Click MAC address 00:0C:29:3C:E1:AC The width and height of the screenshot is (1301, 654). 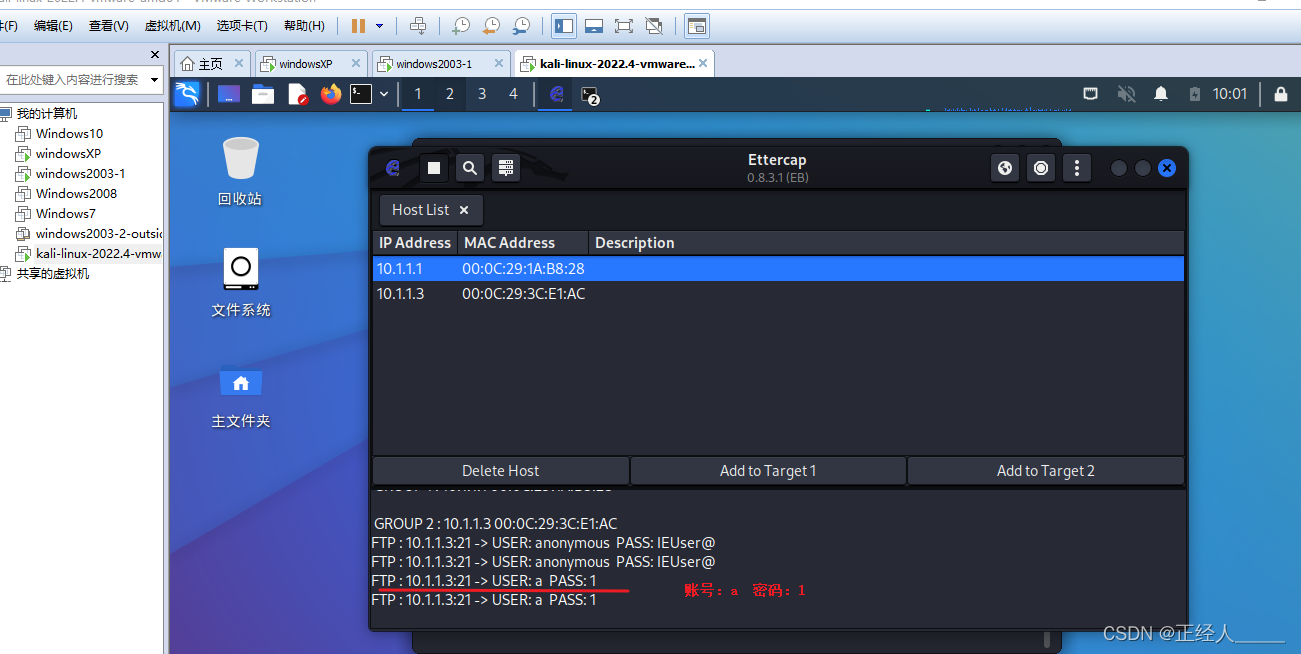[x=523, y=294]
